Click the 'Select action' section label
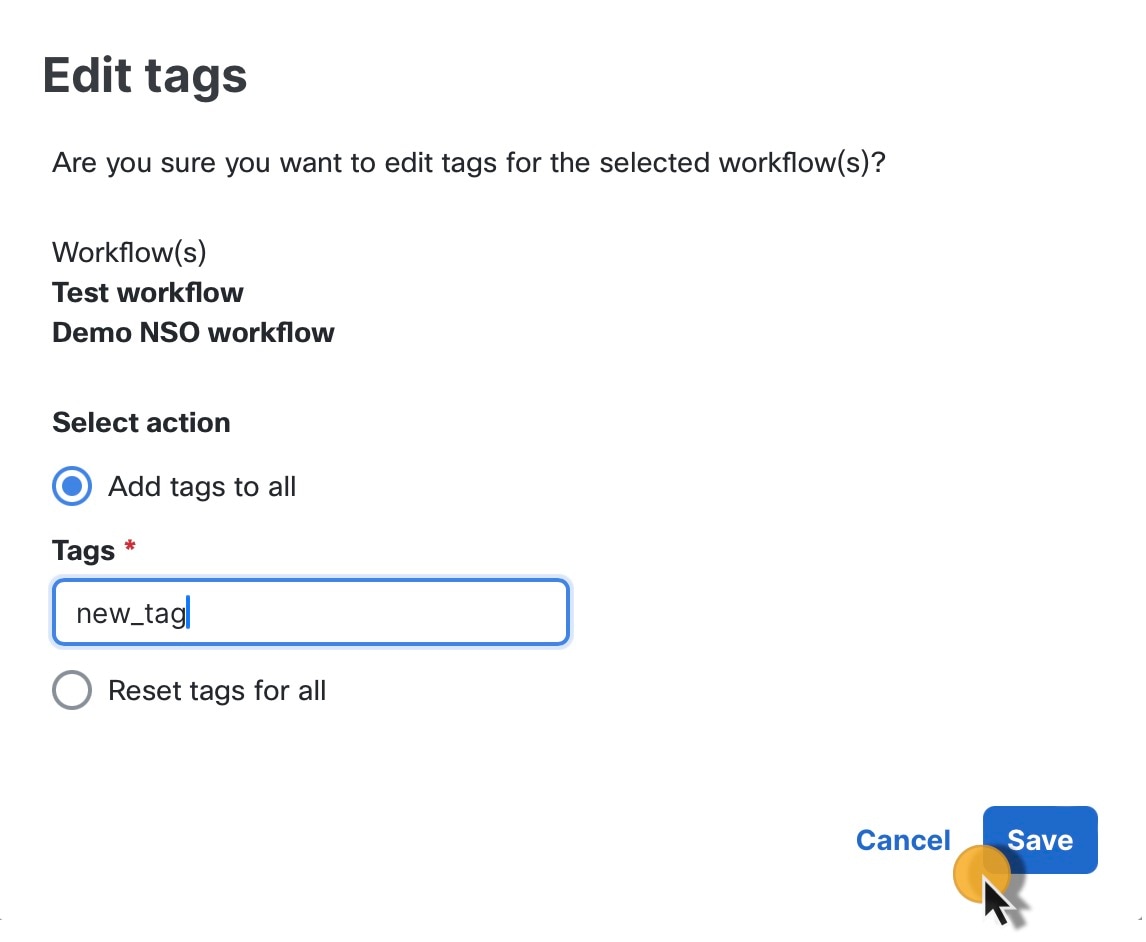Viewport: 1146px width, 942px height. pyautogui.click(x=141, y=423)
